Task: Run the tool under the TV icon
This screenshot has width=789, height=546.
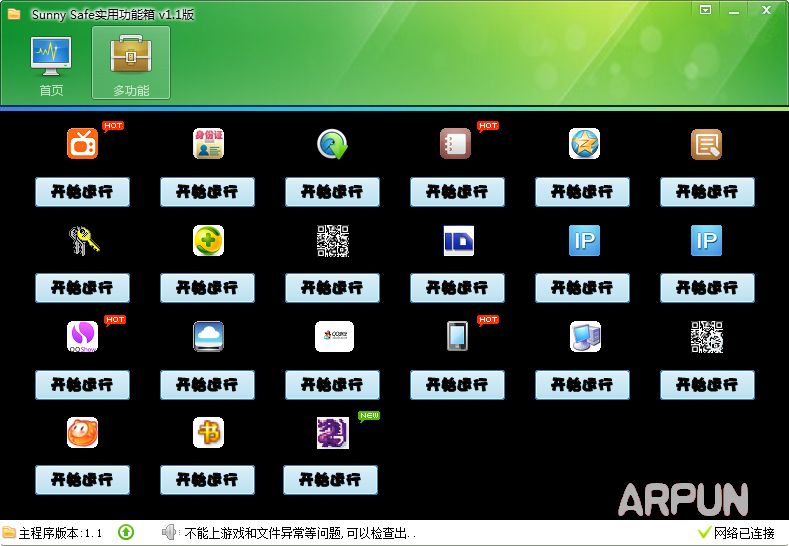Action: click(x=83, y=192)
